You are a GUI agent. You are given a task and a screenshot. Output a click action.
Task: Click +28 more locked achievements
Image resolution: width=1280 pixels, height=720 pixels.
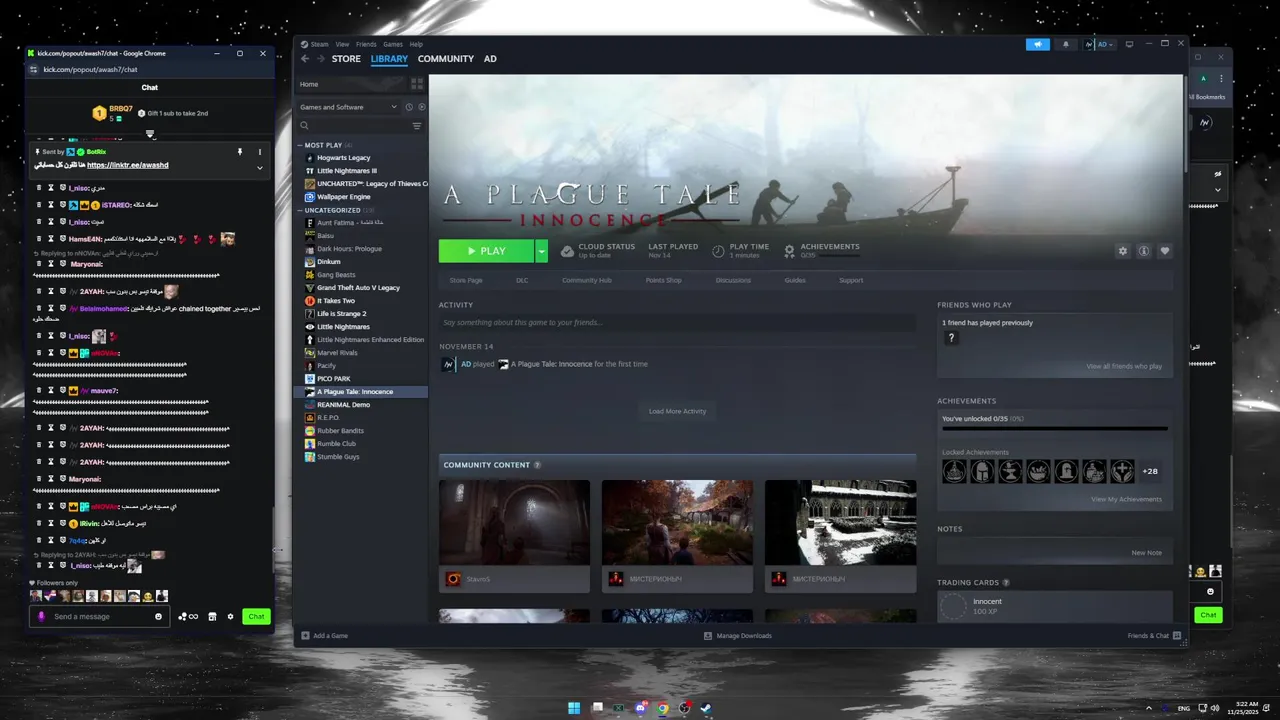(x=1150, y=471)
